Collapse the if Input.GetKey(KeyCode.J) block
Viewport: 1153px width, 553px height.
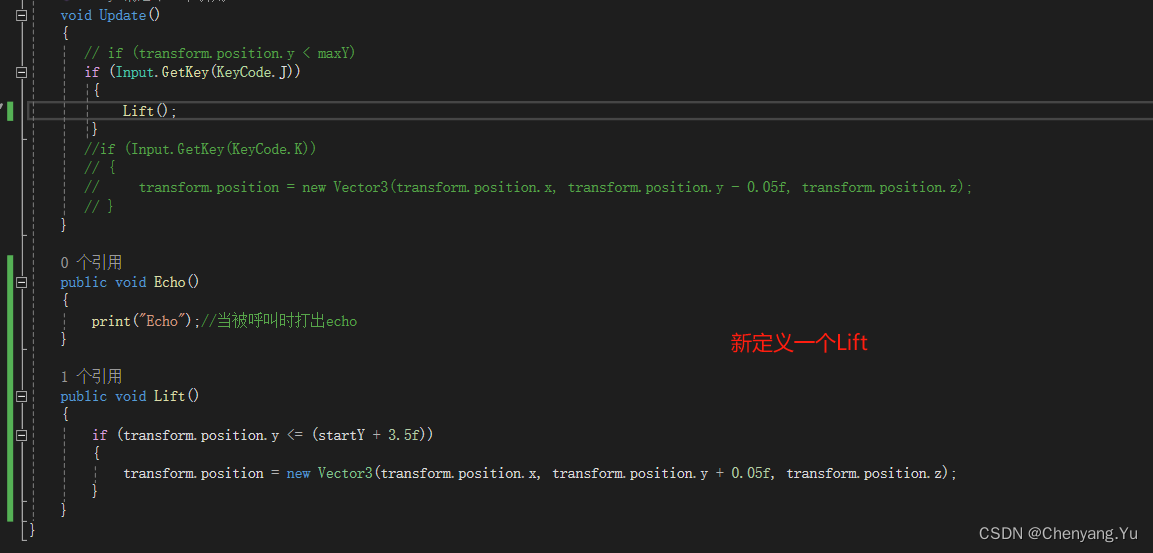coord(21,72)
